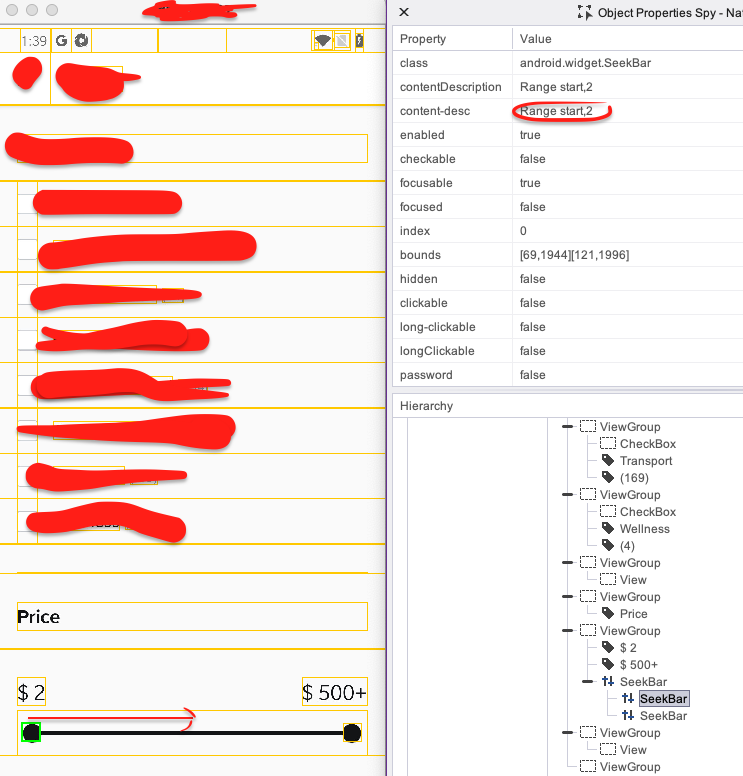Select the android.widget.SeekBar class value
This screenshot has width=743, height=776.
coord(585,63)
